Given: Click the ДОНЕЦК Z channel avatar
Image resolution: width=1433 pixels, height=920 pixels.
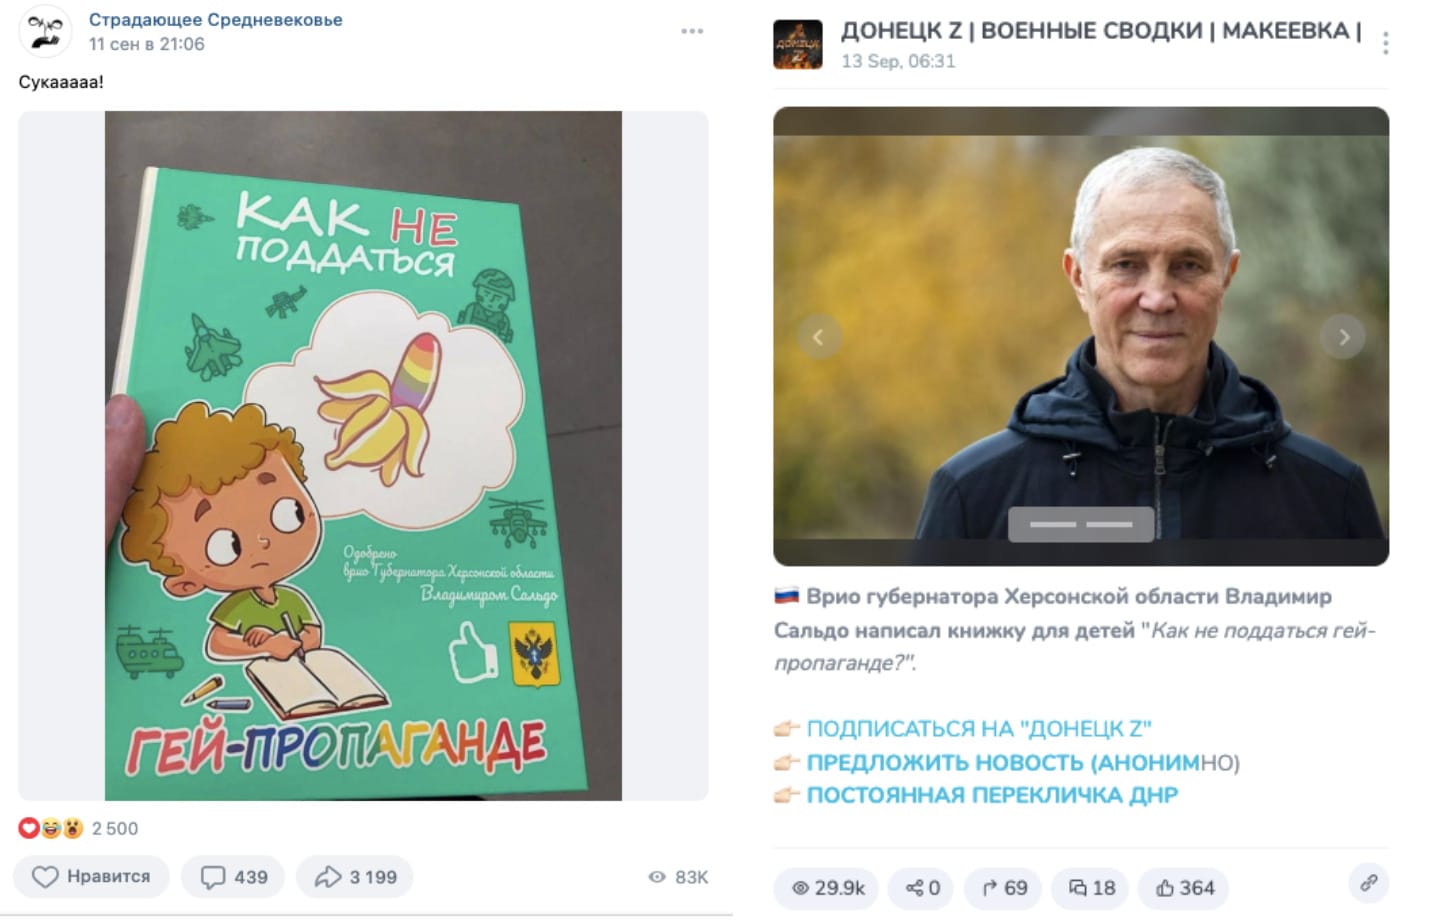Looking at the screenshot, I should coord(797,44).
